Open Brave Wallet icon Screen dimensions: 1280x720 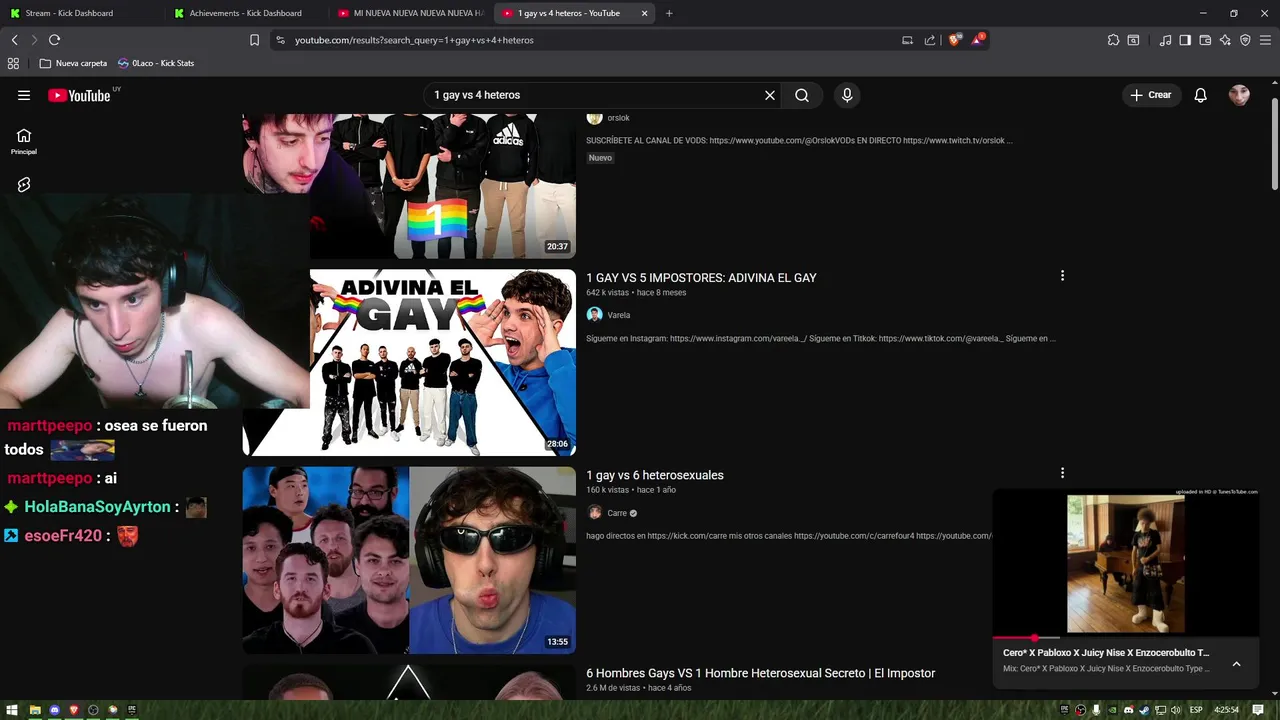coord(1205,40)
